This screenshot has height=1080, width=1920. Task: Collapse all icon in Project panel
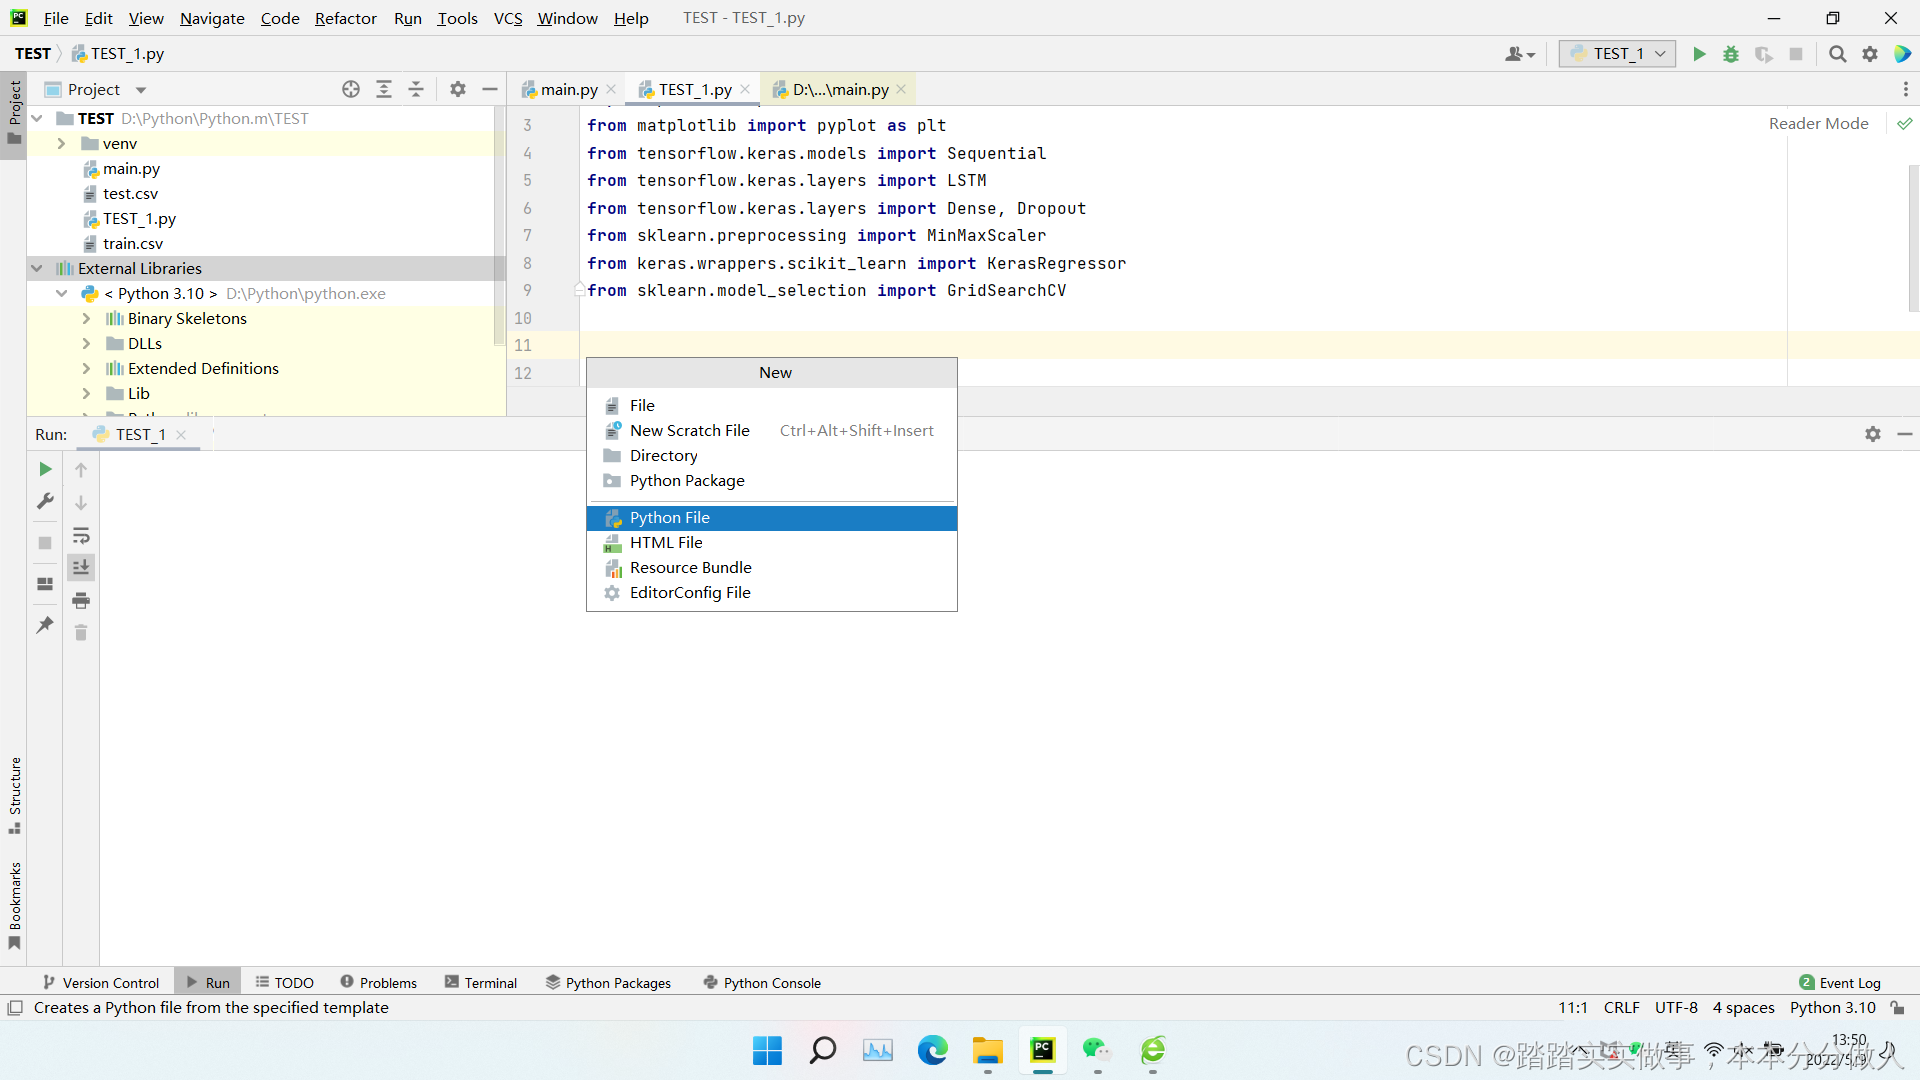(416, 89)
